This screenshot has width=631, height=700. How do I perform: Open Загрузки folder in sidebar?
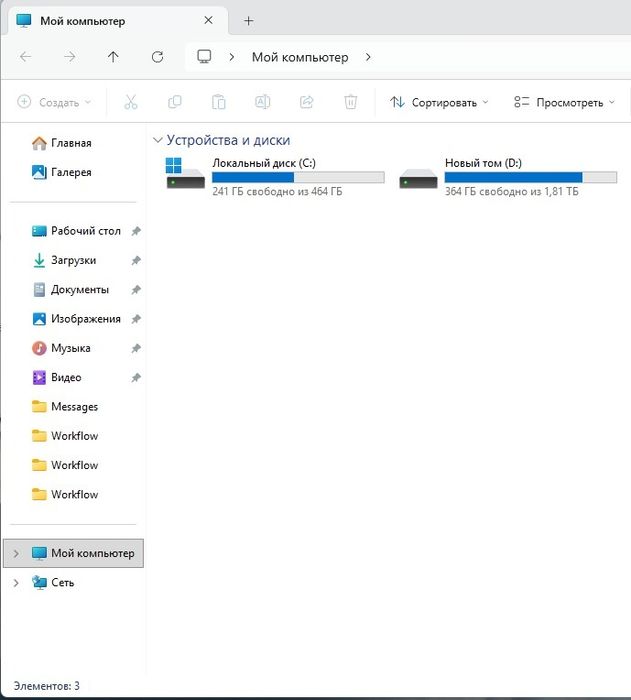coord(64,260)
